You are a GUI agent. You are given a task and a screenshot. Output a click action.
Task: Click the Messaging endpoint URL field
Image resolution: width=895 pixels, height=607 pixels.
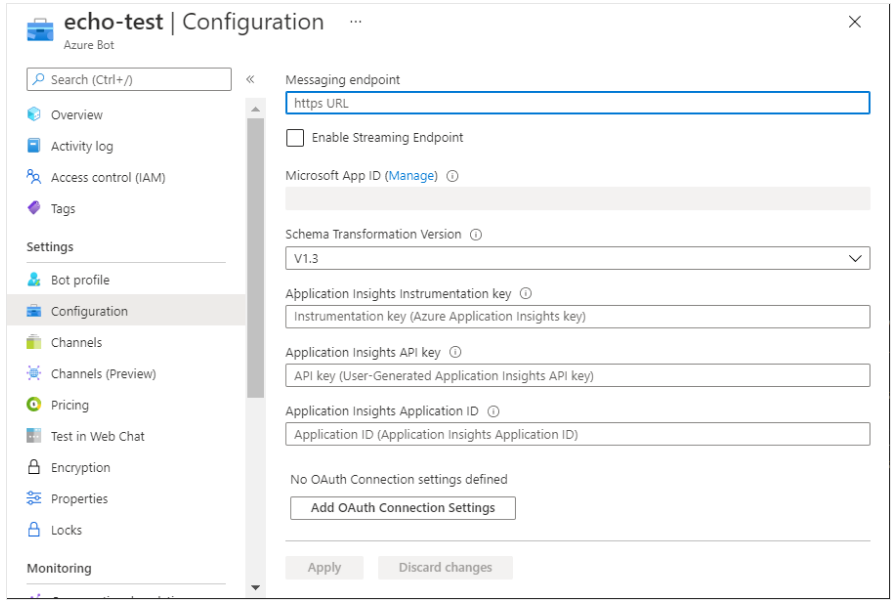tap(577, 103)
